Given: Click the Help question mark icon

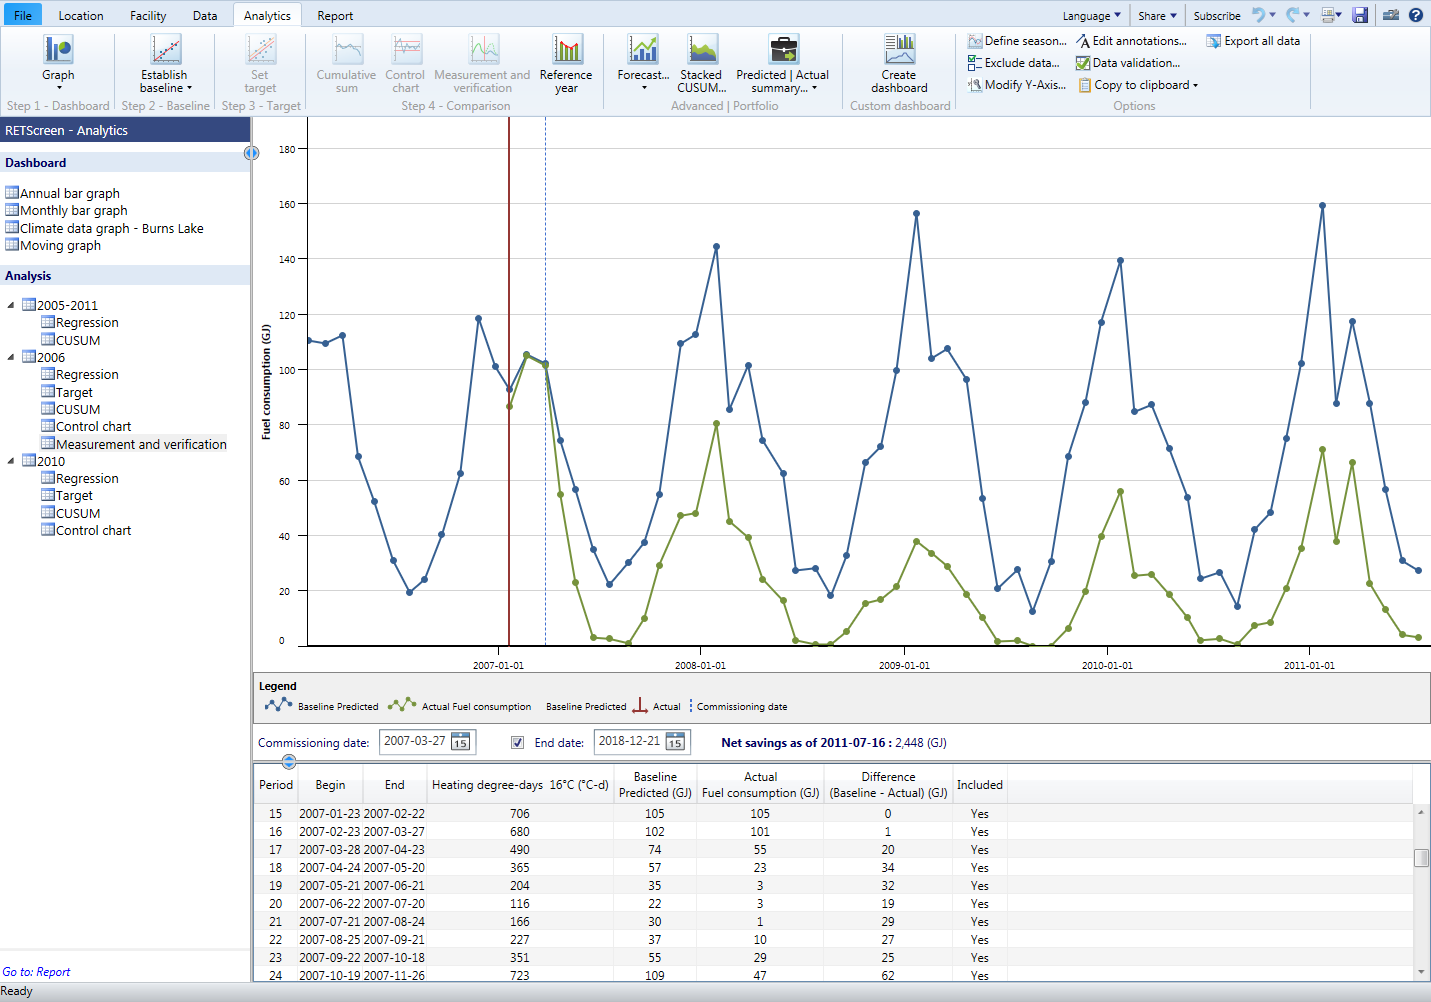Looking at the screenshot, I should [x=1416, y=15].
